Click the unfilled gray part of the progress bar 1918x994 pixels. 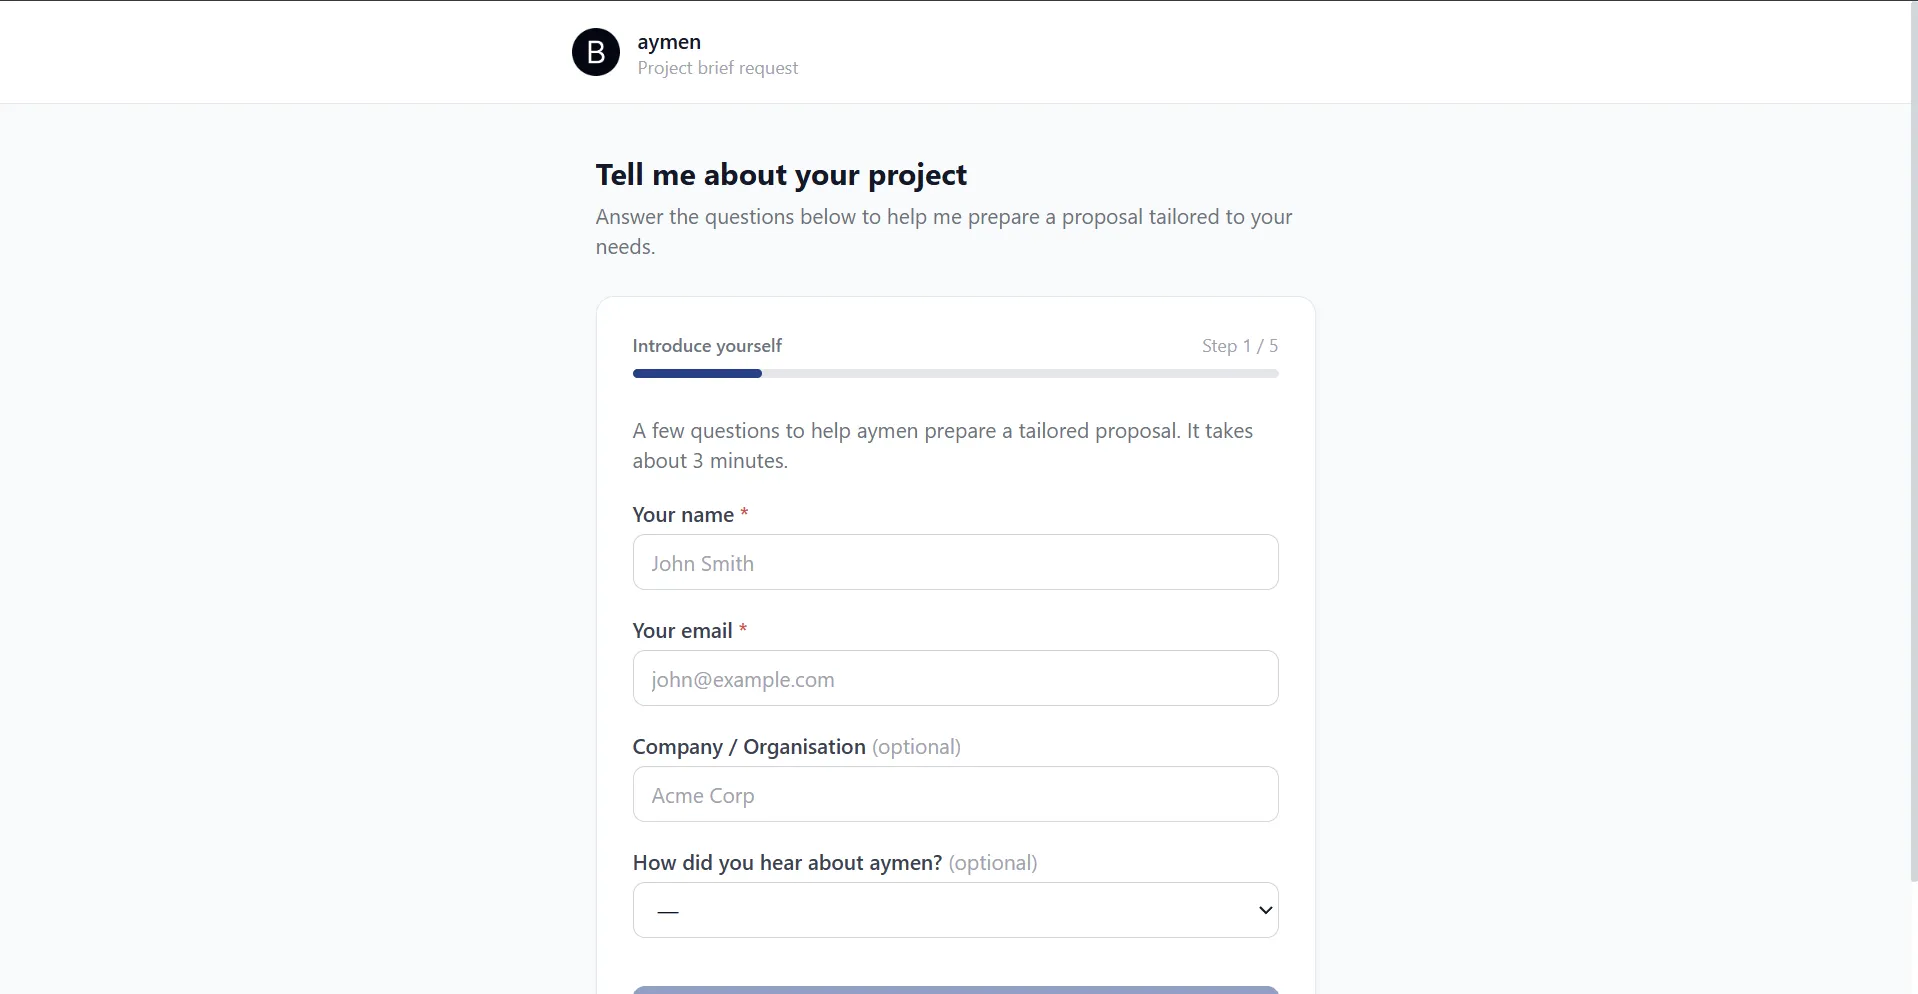(1020, 373)
